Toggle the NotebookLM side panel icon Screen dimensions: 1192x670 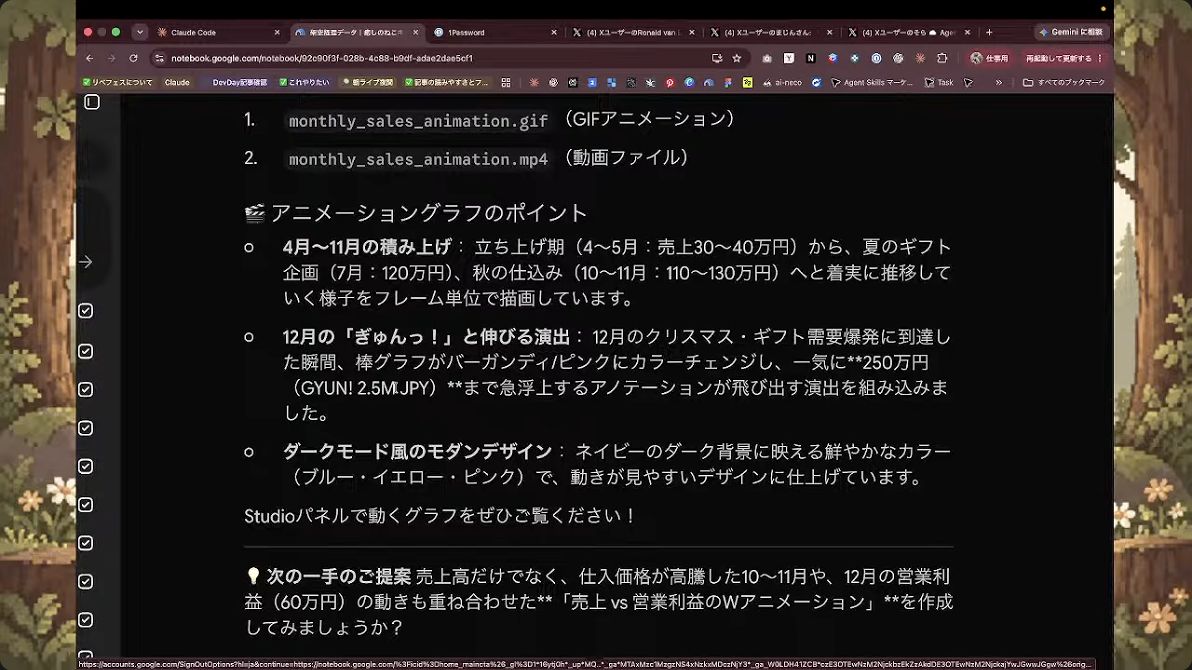tap(91, 102)
